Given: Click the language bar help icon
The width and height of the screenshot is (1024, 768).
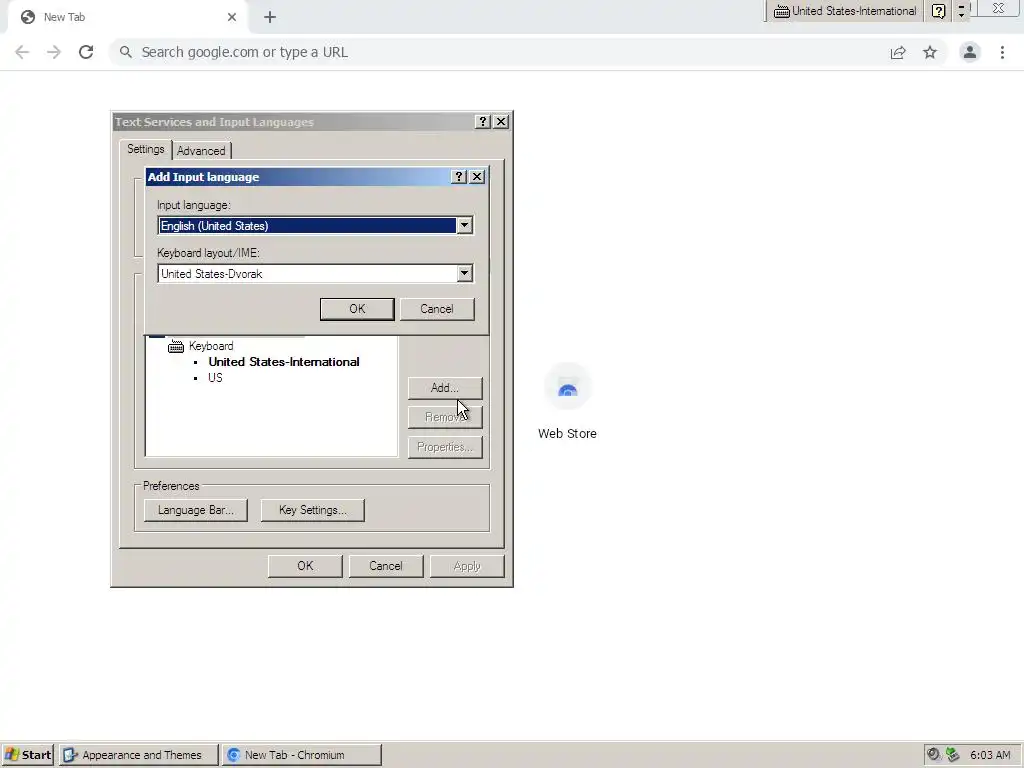Looking at the screenshot, I should coord(938,11).
